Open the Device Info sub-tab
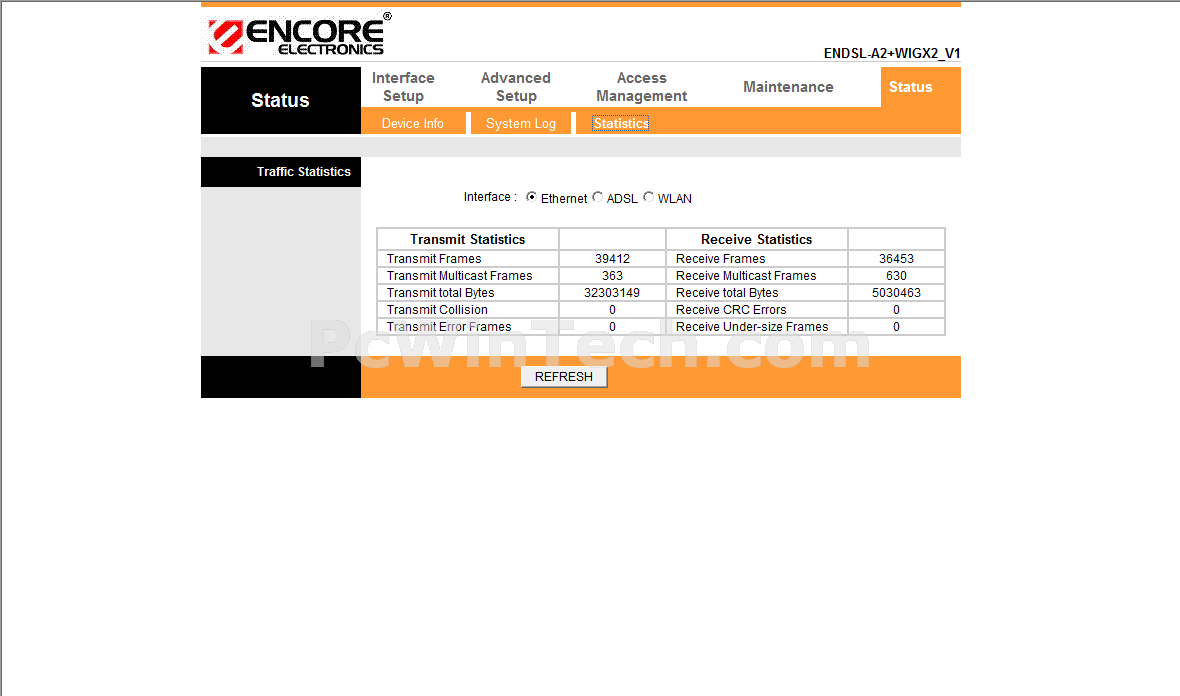 [x=412, y=123]
